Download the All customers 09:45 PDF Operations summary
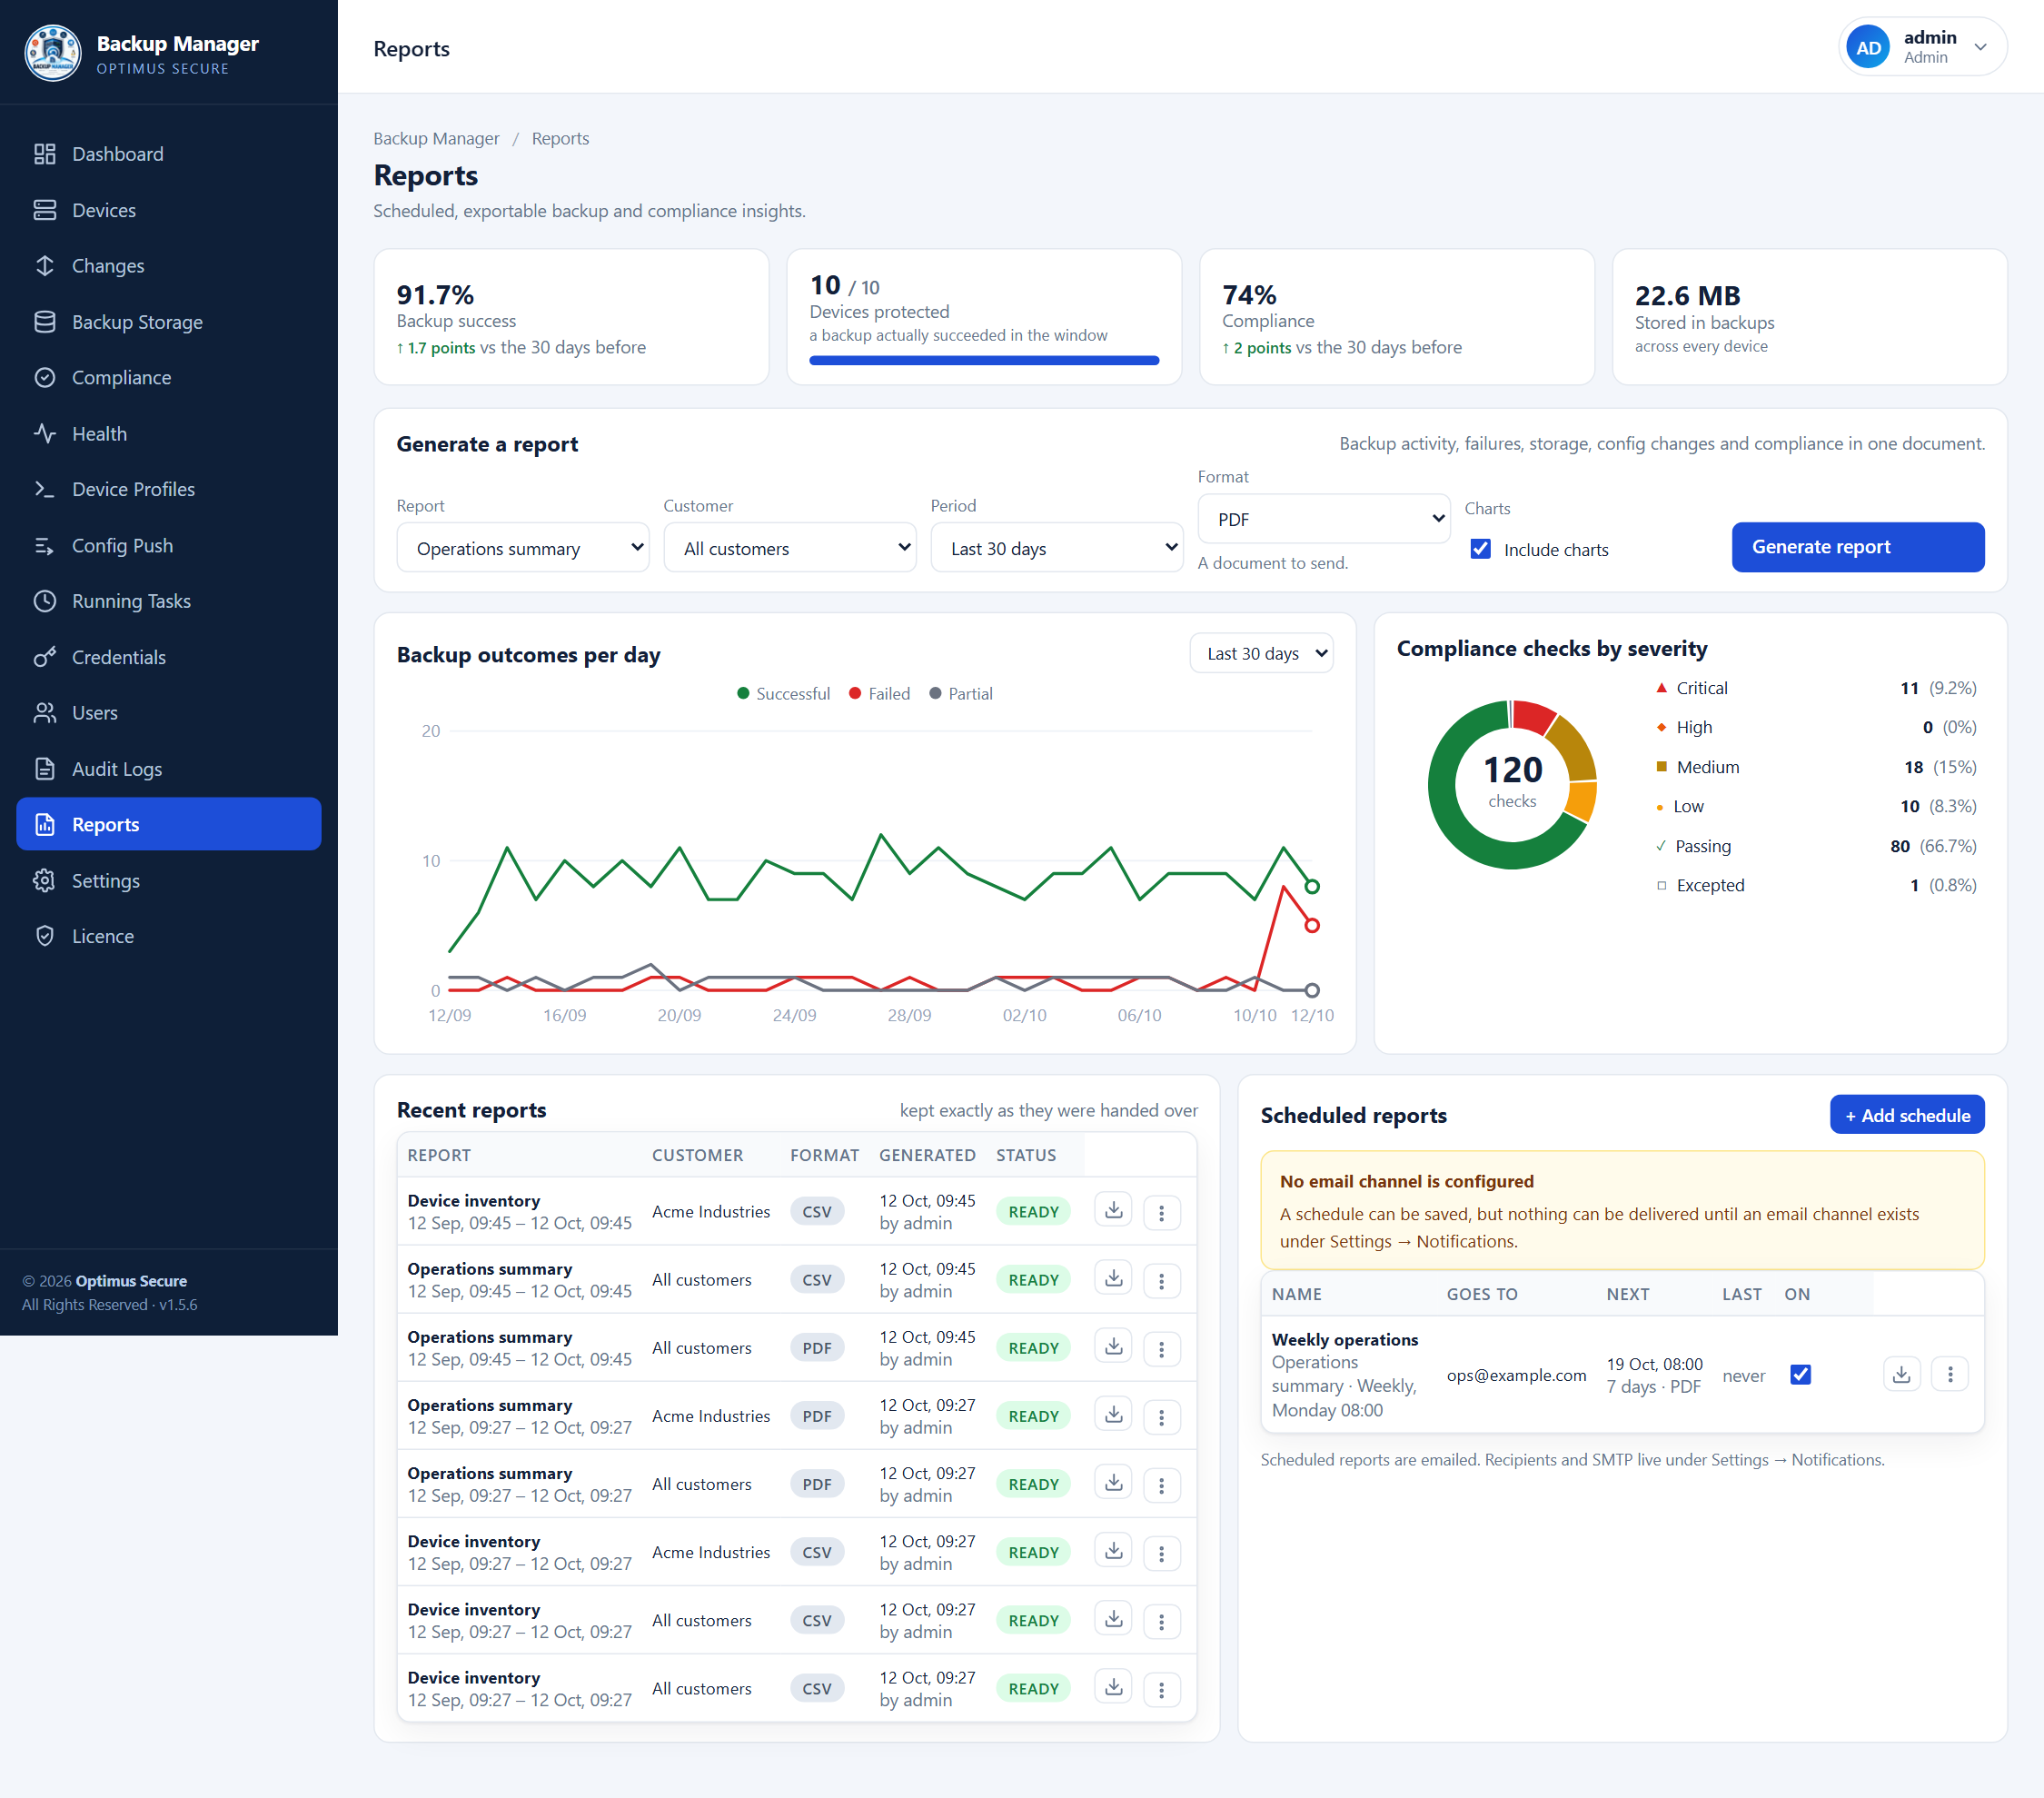Screen dimensions: 2044x1798 pos(1113,1347)
